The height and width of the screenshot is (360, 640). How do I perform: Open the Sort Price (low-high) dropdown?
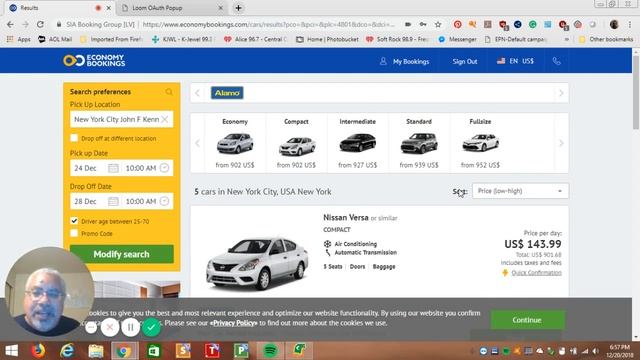pyautogui.click(x=520, y=191)
